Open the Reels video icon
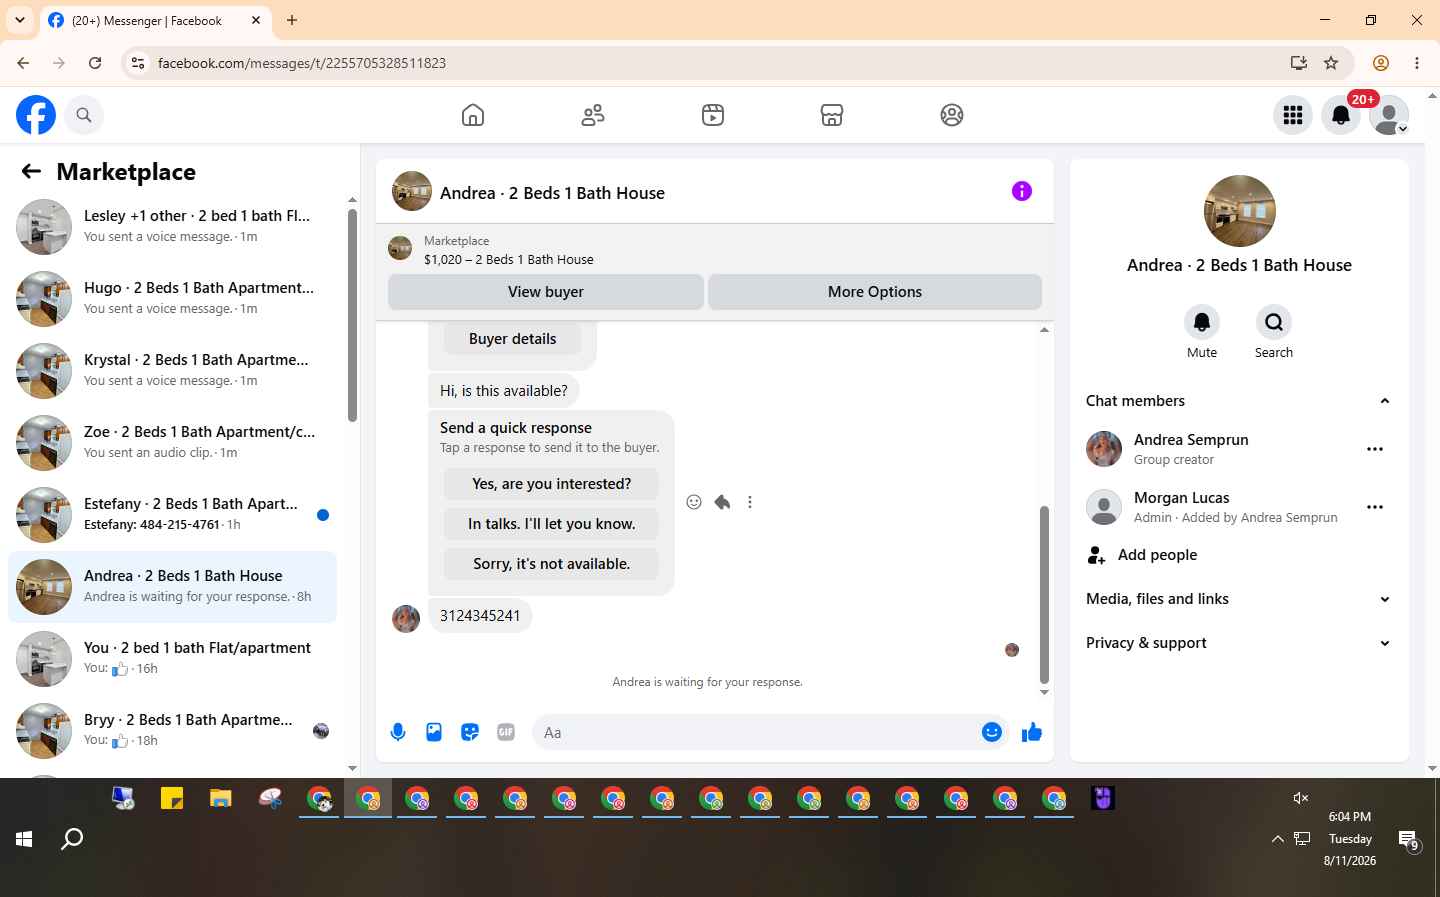The image size is (1440, 897). (x=713, y=115)
